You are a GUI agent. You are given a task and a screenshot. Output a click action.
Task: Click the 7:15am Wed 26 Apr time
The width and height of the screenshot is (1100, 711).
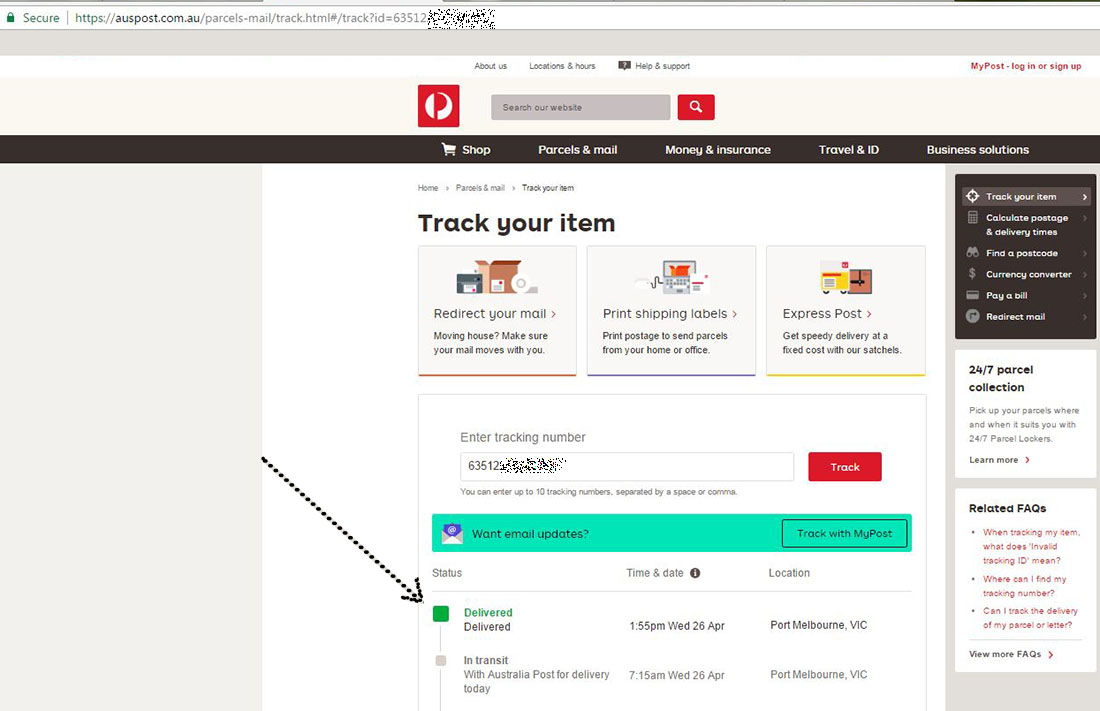coord(676,675)
